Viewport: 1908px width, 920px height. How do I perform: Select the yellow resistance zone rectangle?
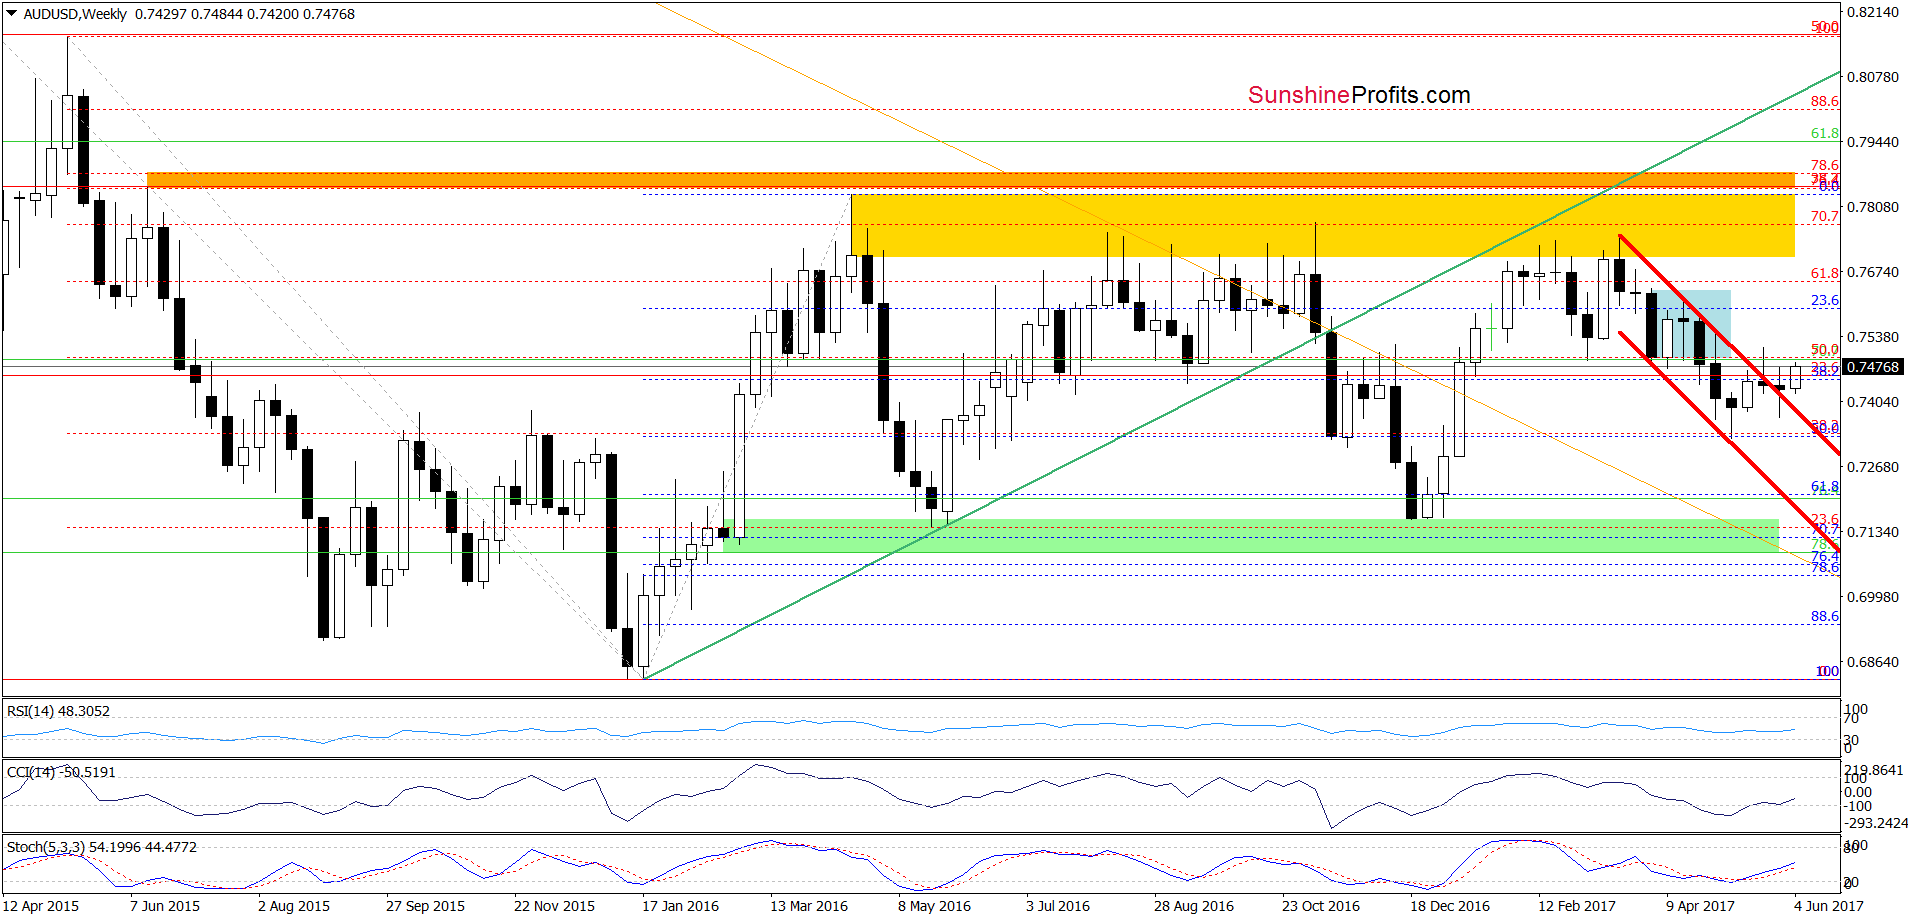1323,225
